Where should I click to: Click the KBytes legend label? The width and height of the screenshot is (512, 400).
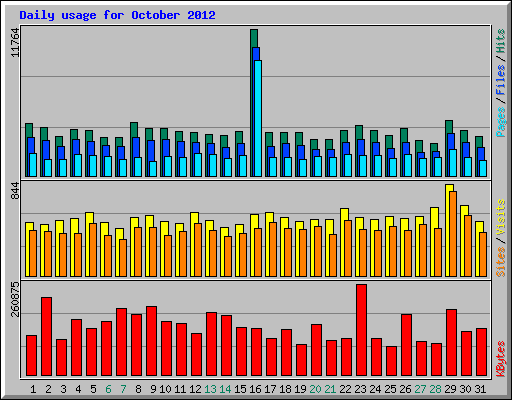pos(501,359)
